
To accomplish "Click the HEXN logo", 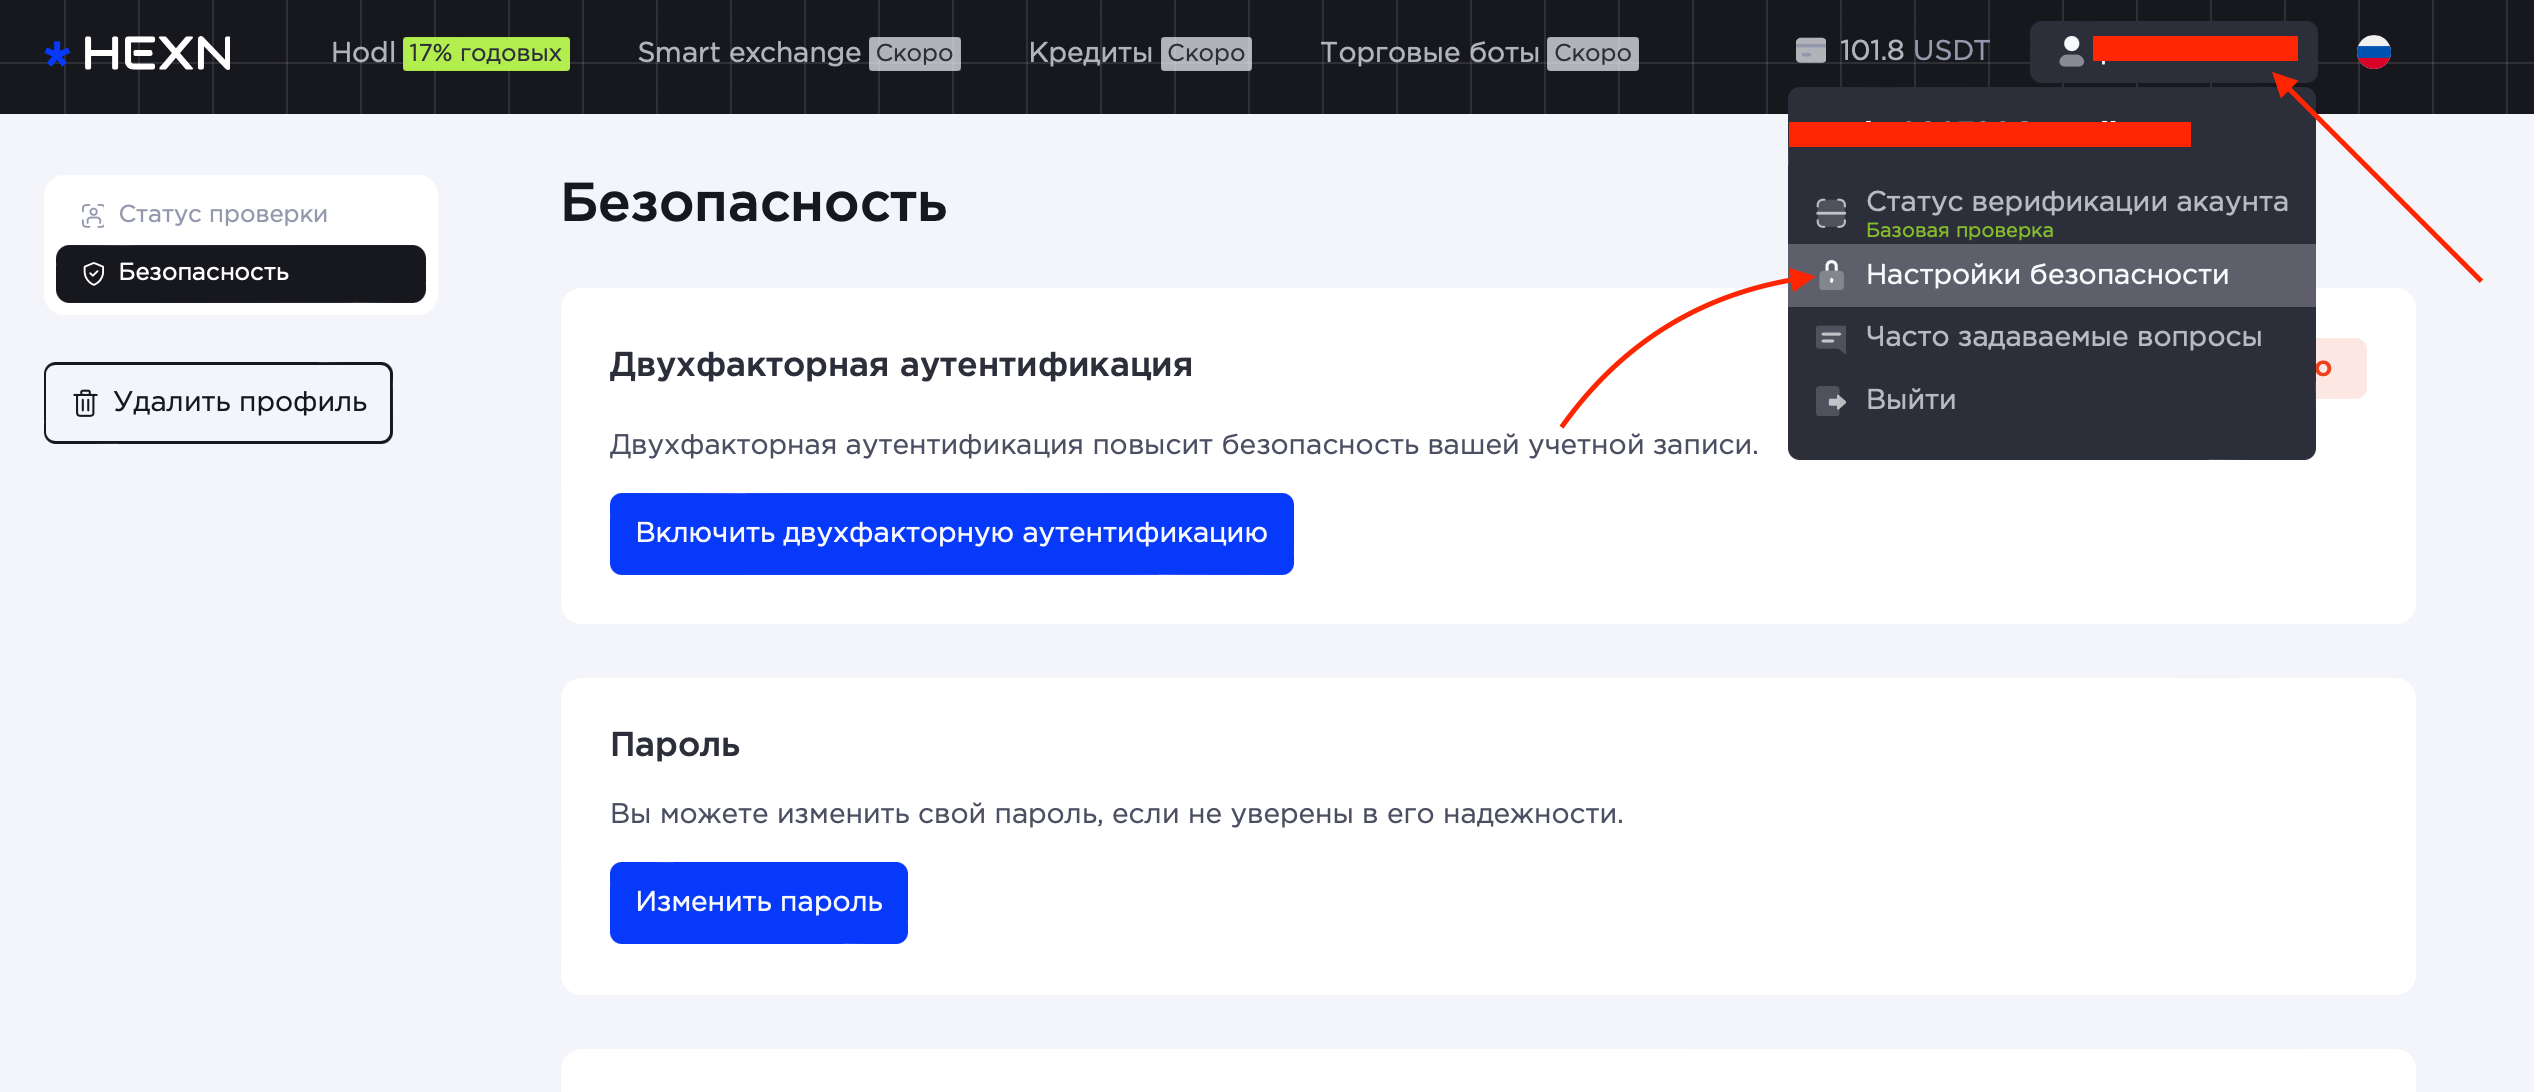I will click(138, 53).
